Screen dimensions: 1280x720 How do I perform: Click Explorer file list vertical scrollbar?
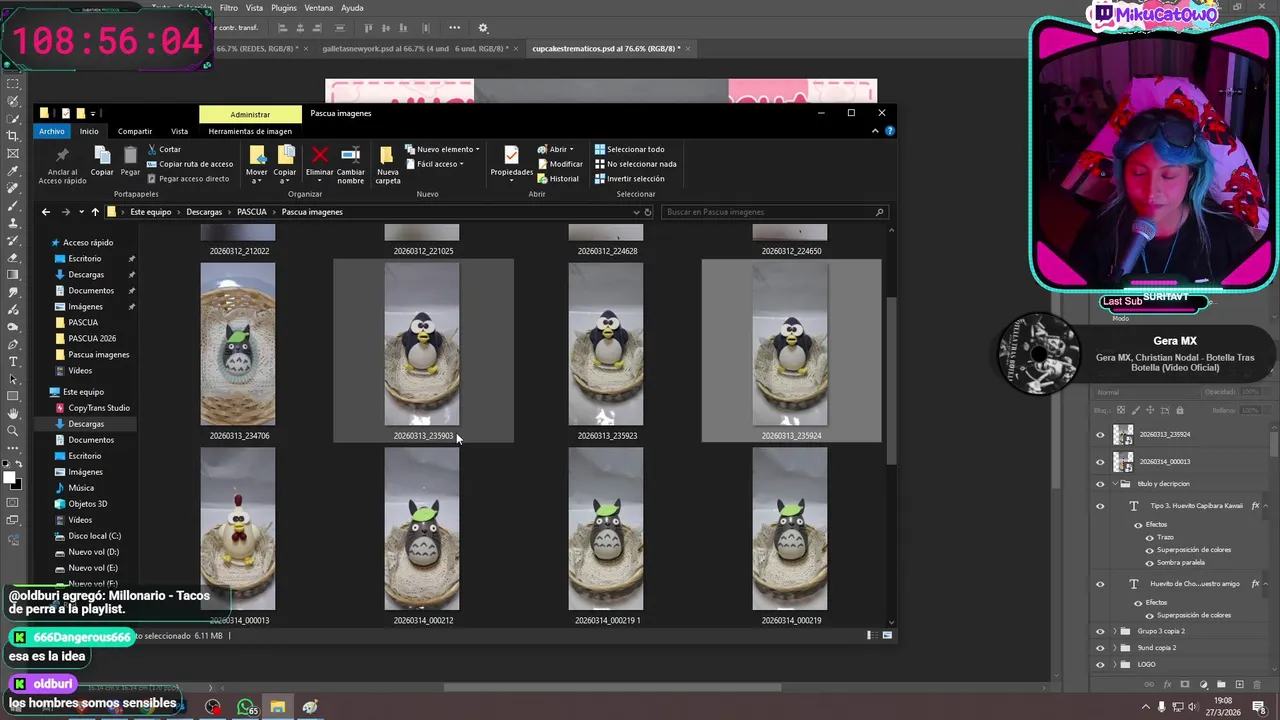(891, 380)
